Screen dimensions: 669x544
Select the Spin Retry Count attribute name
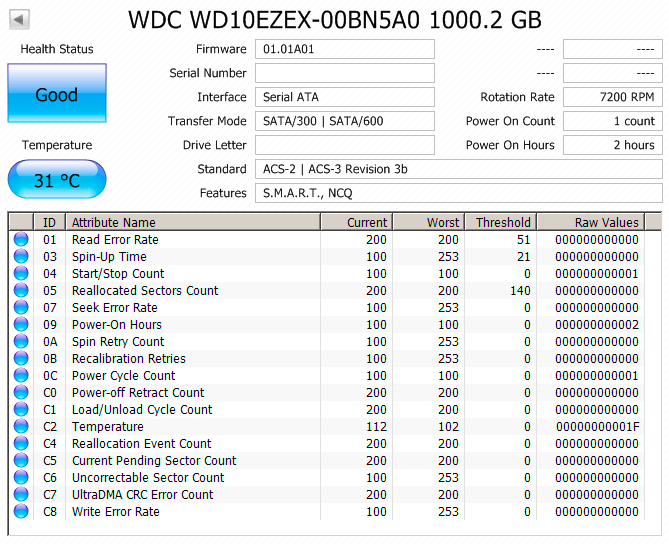click(x=118, y=341)
